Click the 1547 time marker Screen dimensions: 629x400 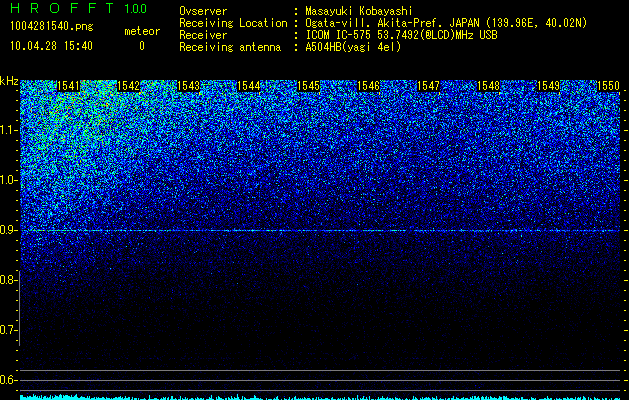tap(428, 86)
